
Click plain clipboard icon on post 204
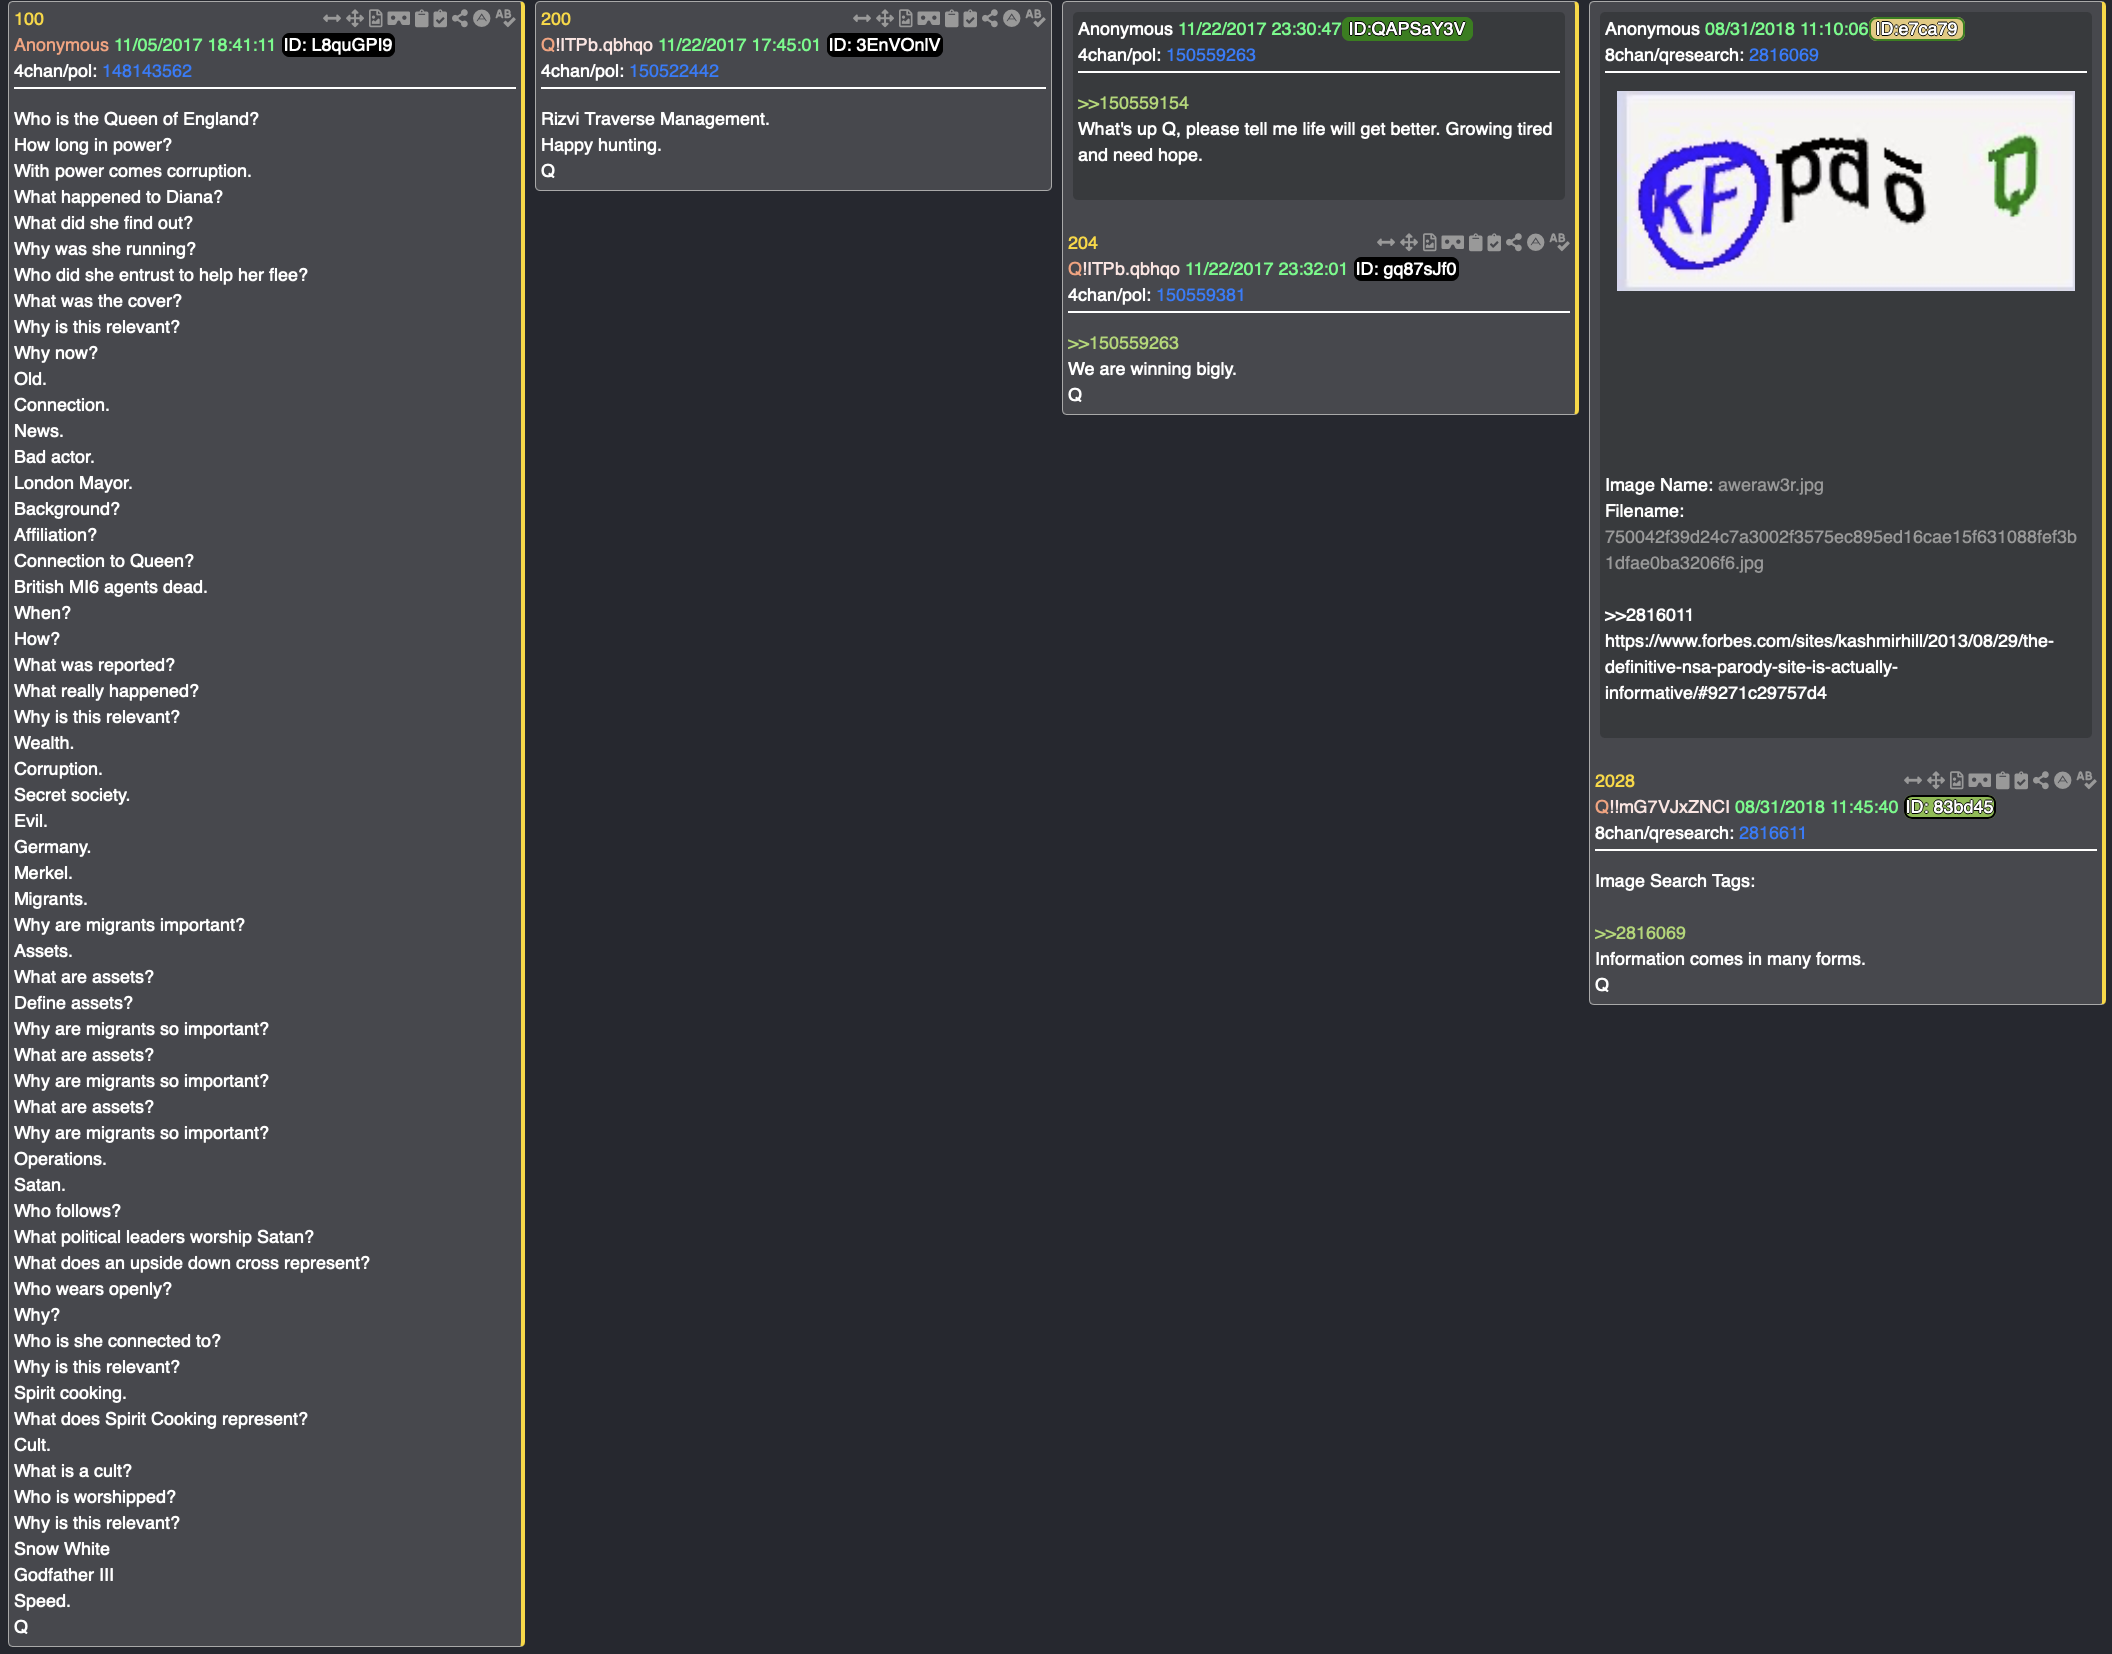(1476, 243)
